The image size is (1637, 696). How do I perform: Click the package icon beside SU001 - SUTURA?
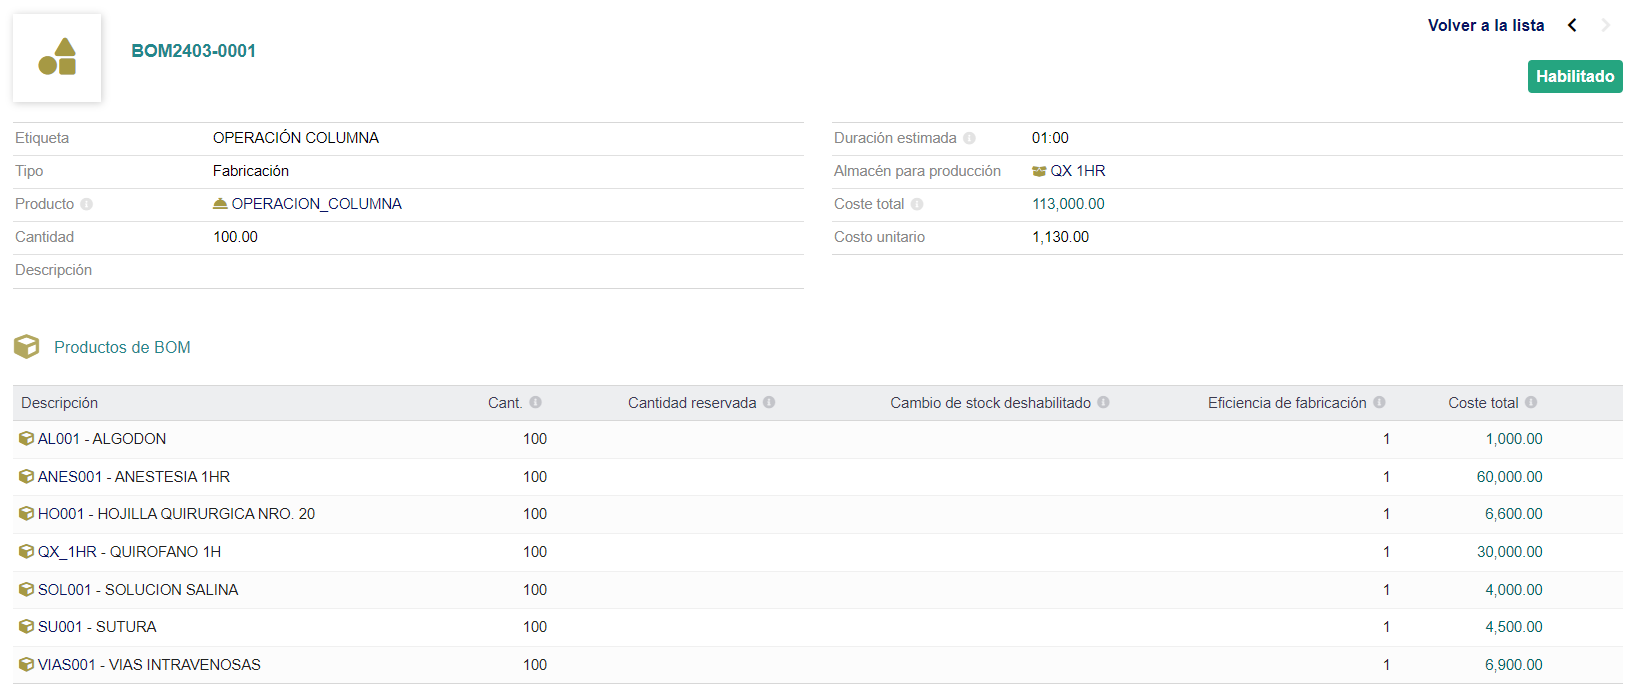point(27,627)
